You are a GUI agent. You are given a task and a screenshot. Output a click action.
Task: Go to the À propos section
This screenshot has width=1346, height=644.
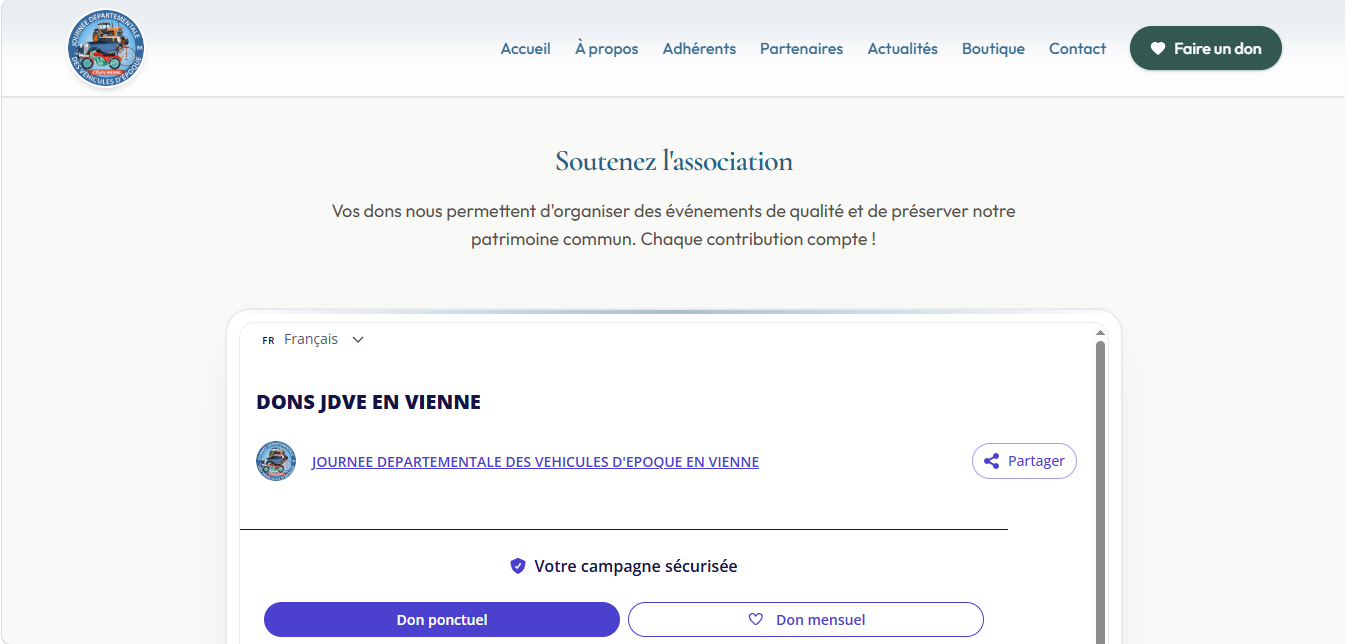point(606,49)
